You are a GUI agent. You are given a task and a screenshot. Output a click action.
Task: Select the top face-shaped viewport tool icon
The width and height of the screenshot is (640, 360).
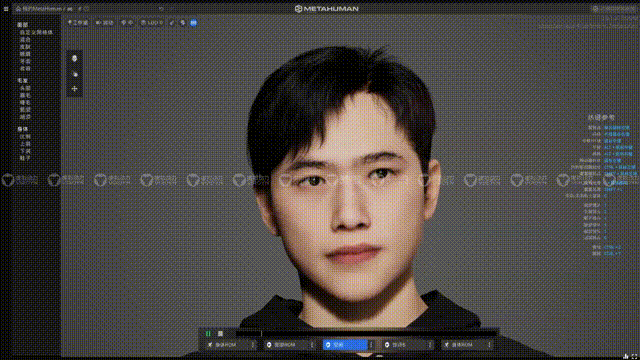point(74,58)
